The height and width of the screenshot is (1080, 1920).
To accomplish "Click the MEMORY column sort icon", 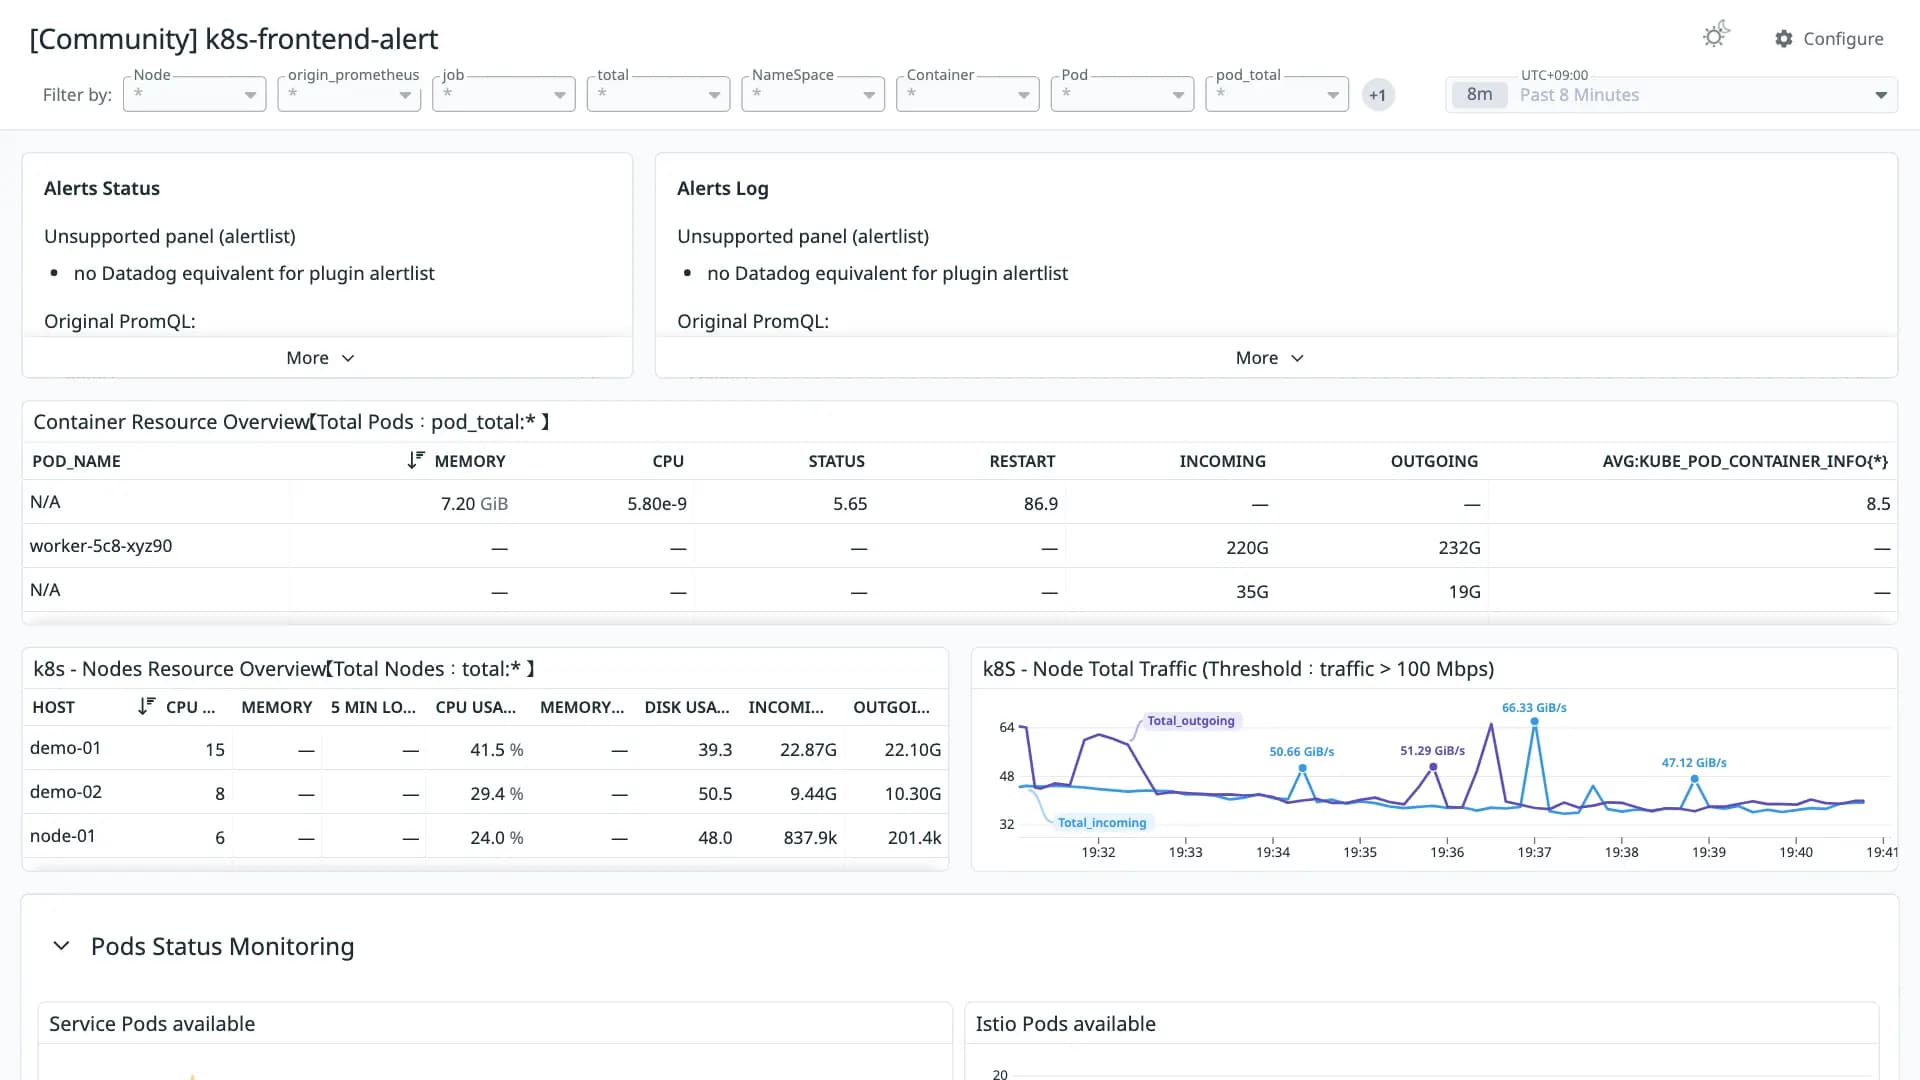I will point(416,460).
